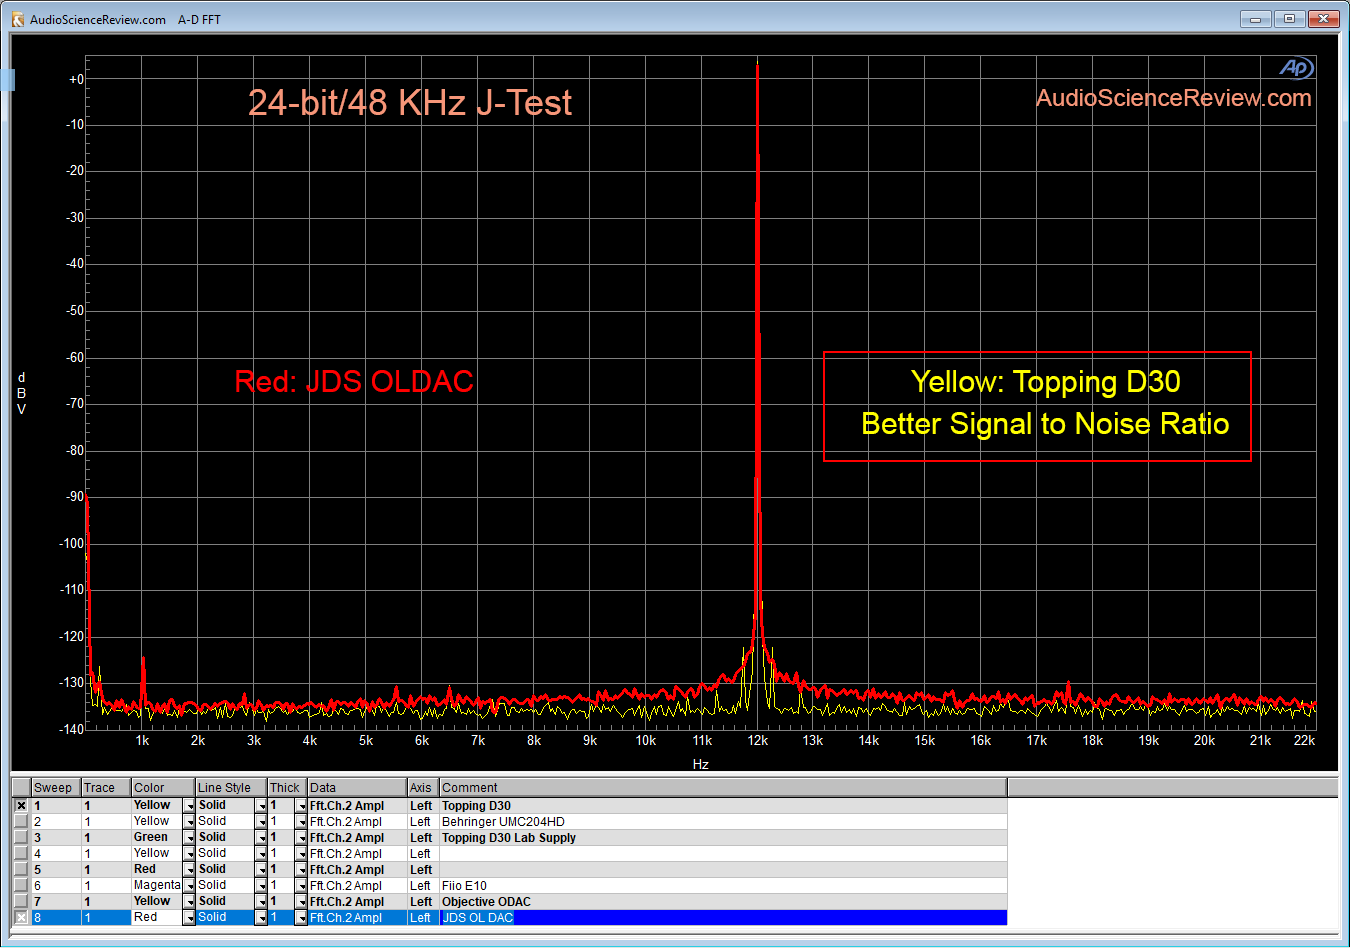Image resolution: width=1350 pixels, height=948 pixels.
Task: Open the Thick dropdown for sweep 1
Action: click(301, 805)
